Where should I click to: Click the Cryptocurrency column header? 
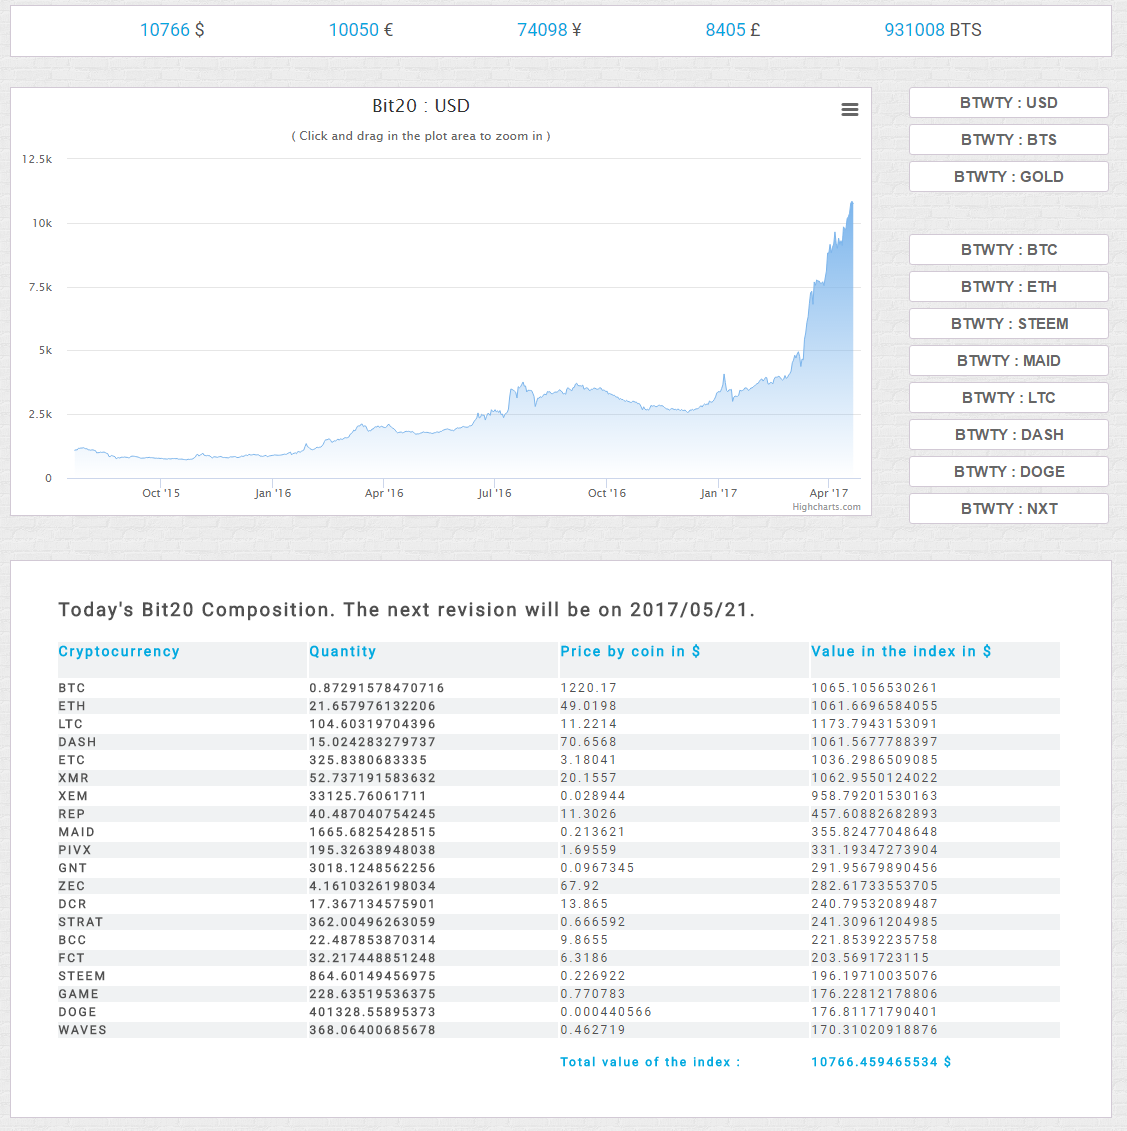[x=119, y=651]
